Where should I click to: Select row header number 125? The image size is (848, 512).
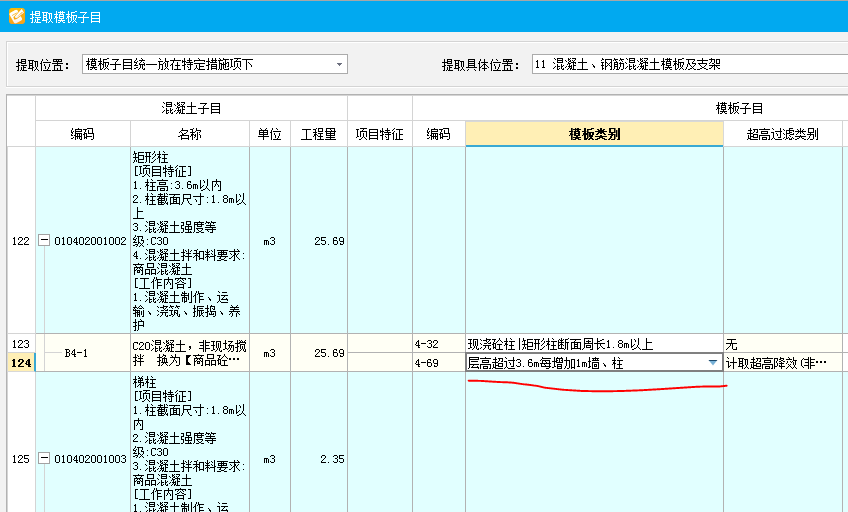pos(21,459)
